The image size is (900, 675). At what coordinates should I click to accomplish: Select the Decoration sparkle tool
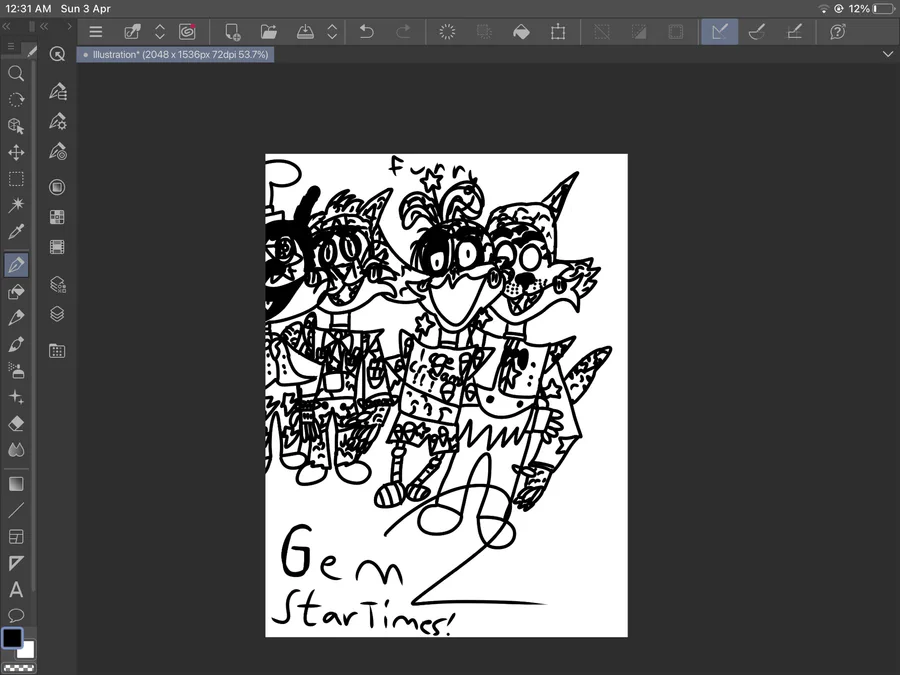point(16,397)
